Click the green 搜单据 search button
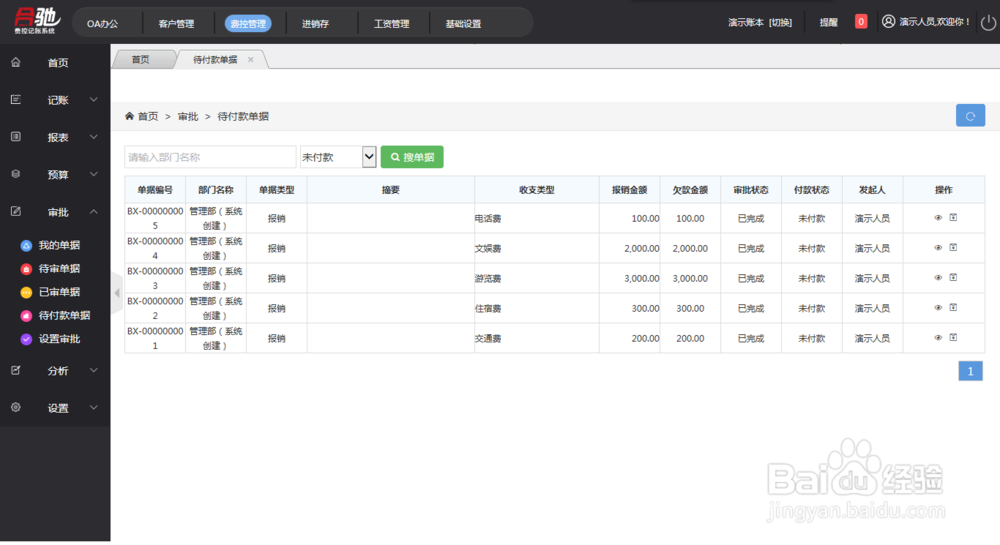The width and height of the screenshot is (1000, 545). click(412, 157)
